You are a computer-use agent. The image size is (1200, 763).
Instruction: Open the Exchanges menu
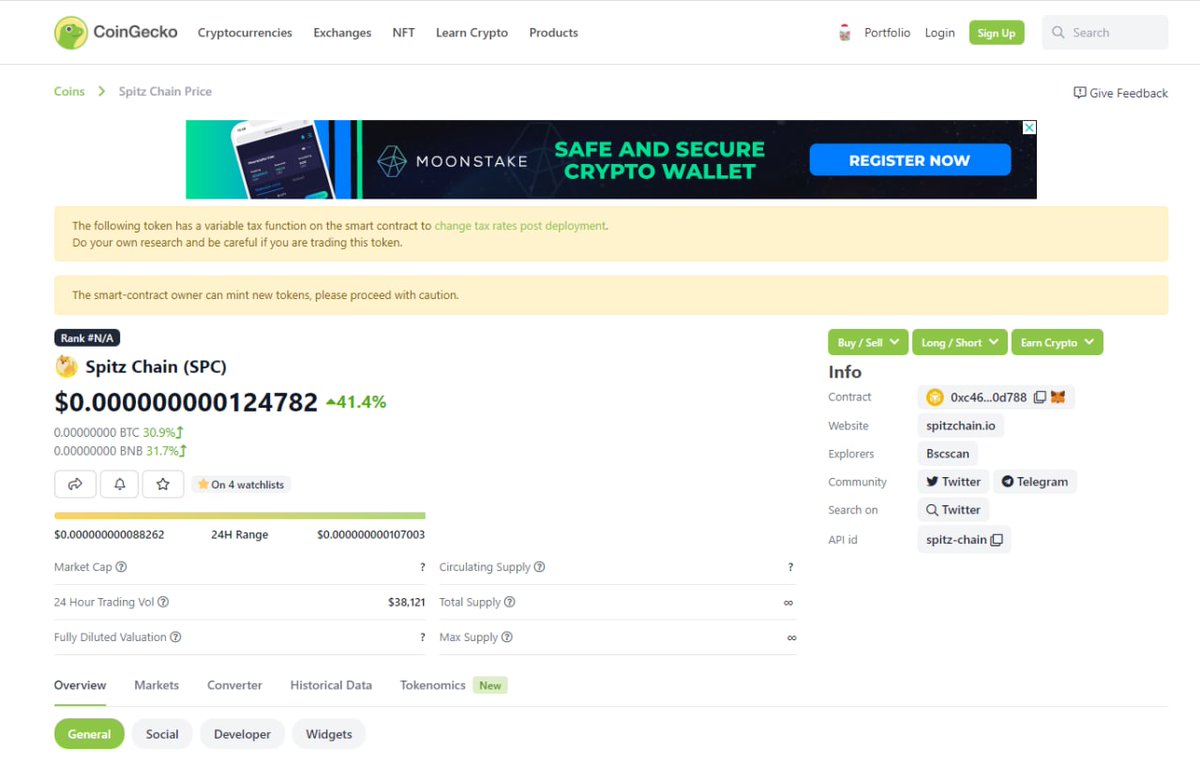(342, 33)
